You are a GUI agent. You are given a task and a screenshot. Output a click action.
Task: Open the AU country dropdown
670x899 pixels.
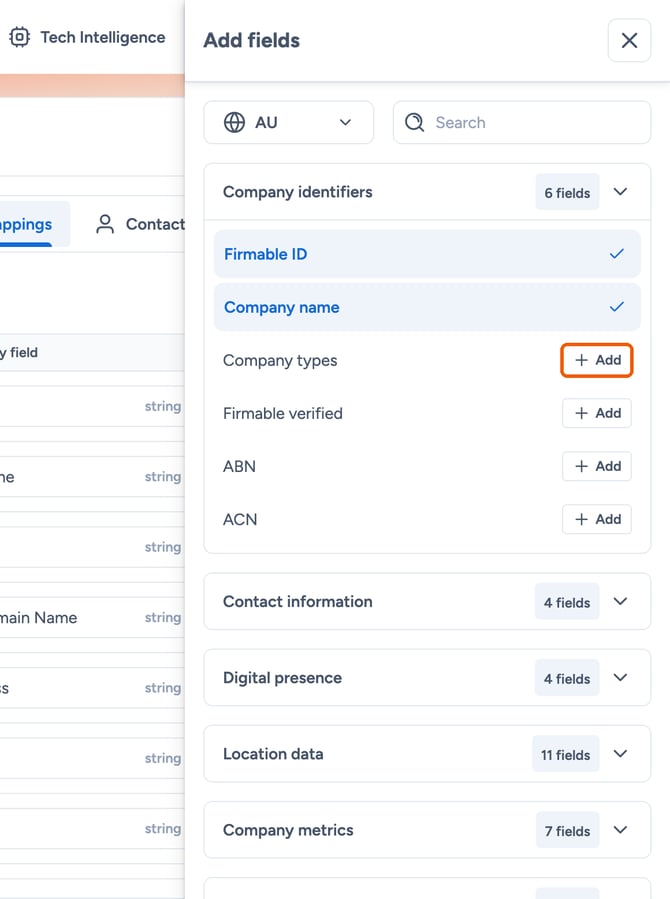click(288, 122)
